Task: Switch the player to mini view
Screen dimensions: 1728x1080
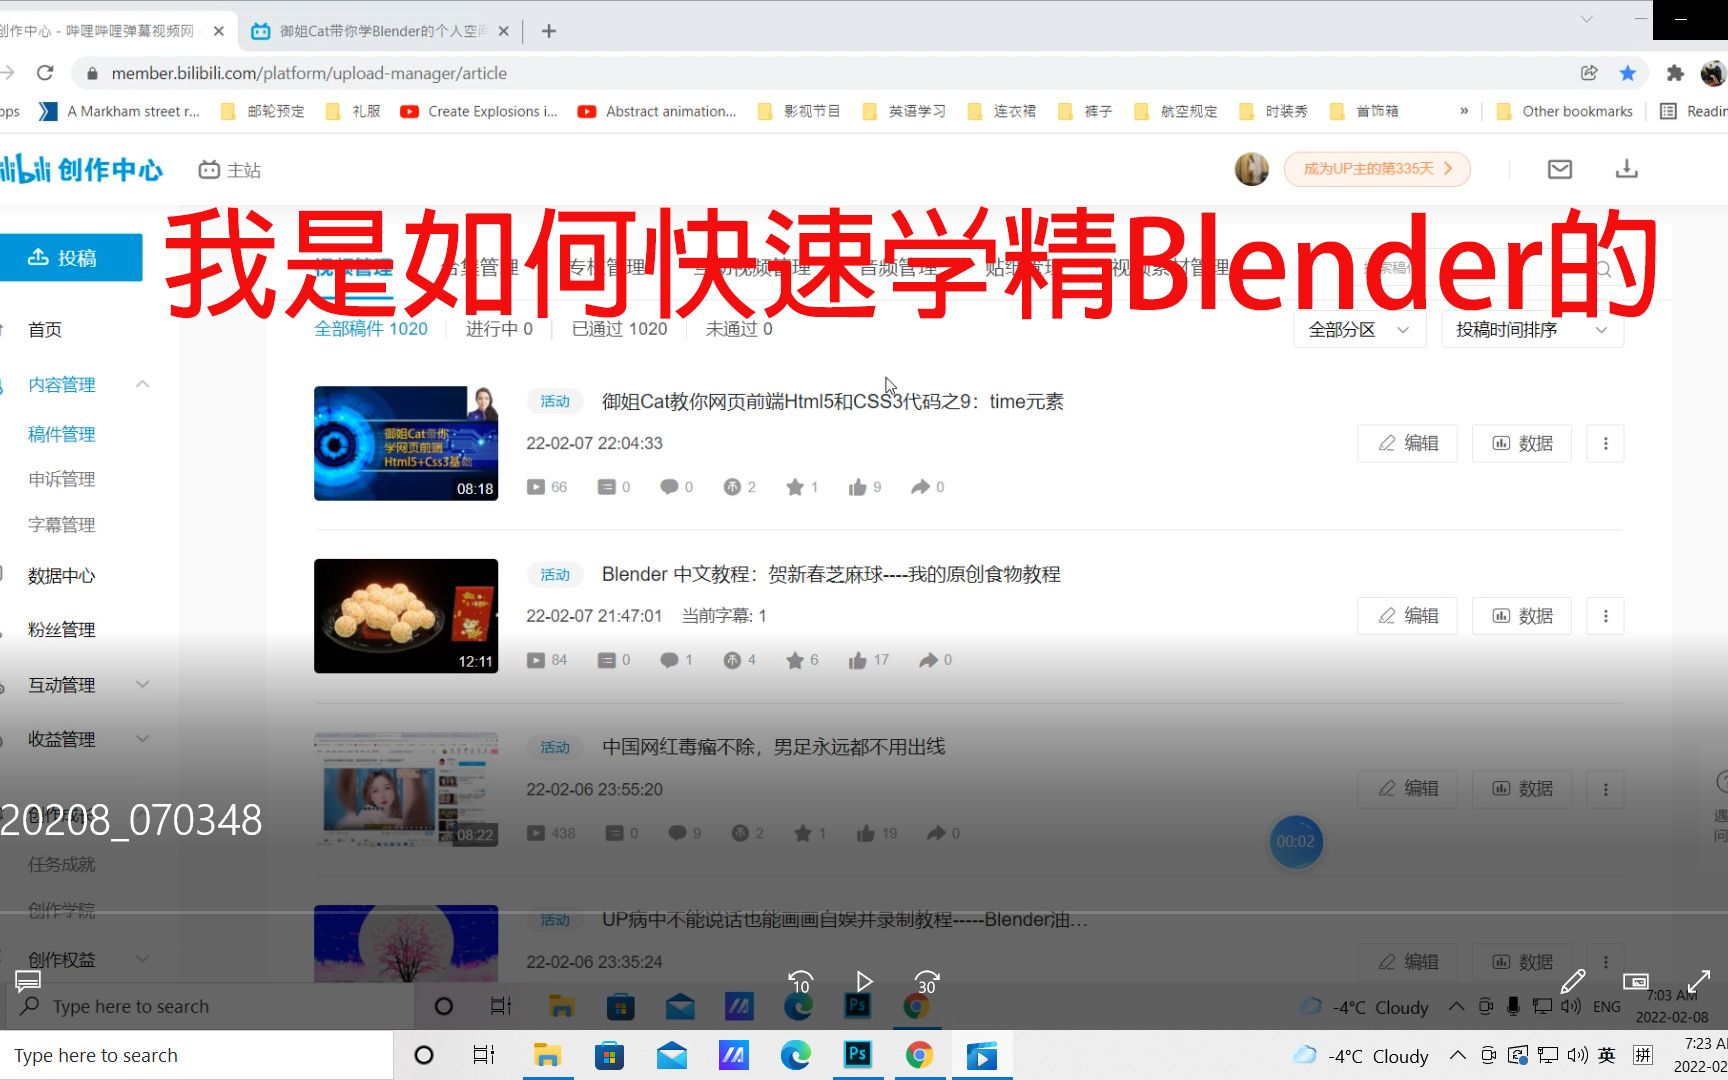Action: [x=1636, y=981]
